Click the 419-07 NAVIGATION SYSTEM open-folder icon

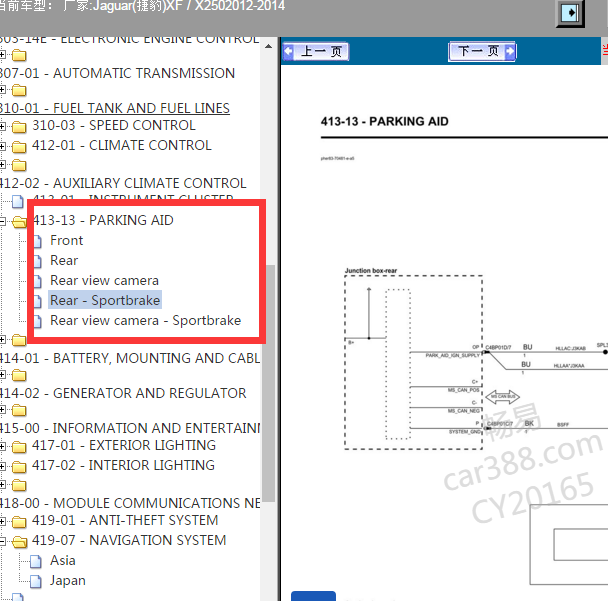point(19,542)
